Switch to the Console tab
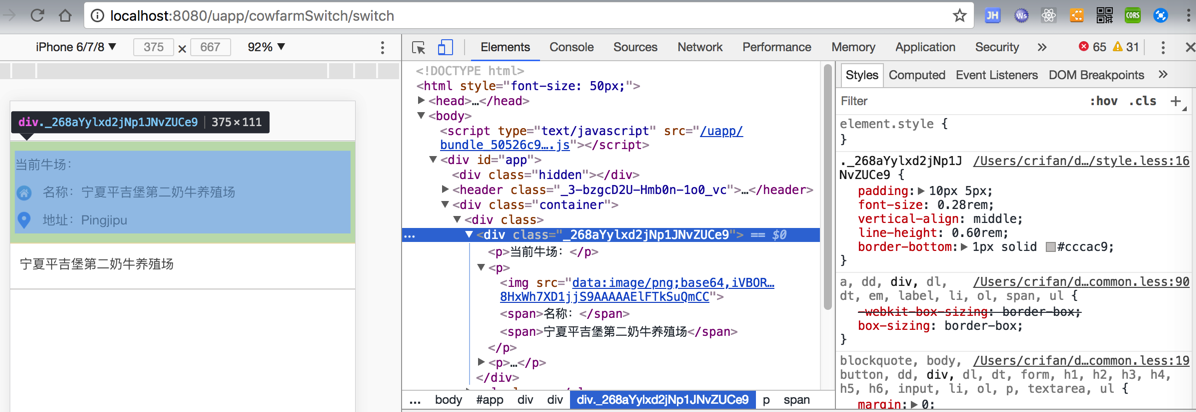 coord(571,47)
